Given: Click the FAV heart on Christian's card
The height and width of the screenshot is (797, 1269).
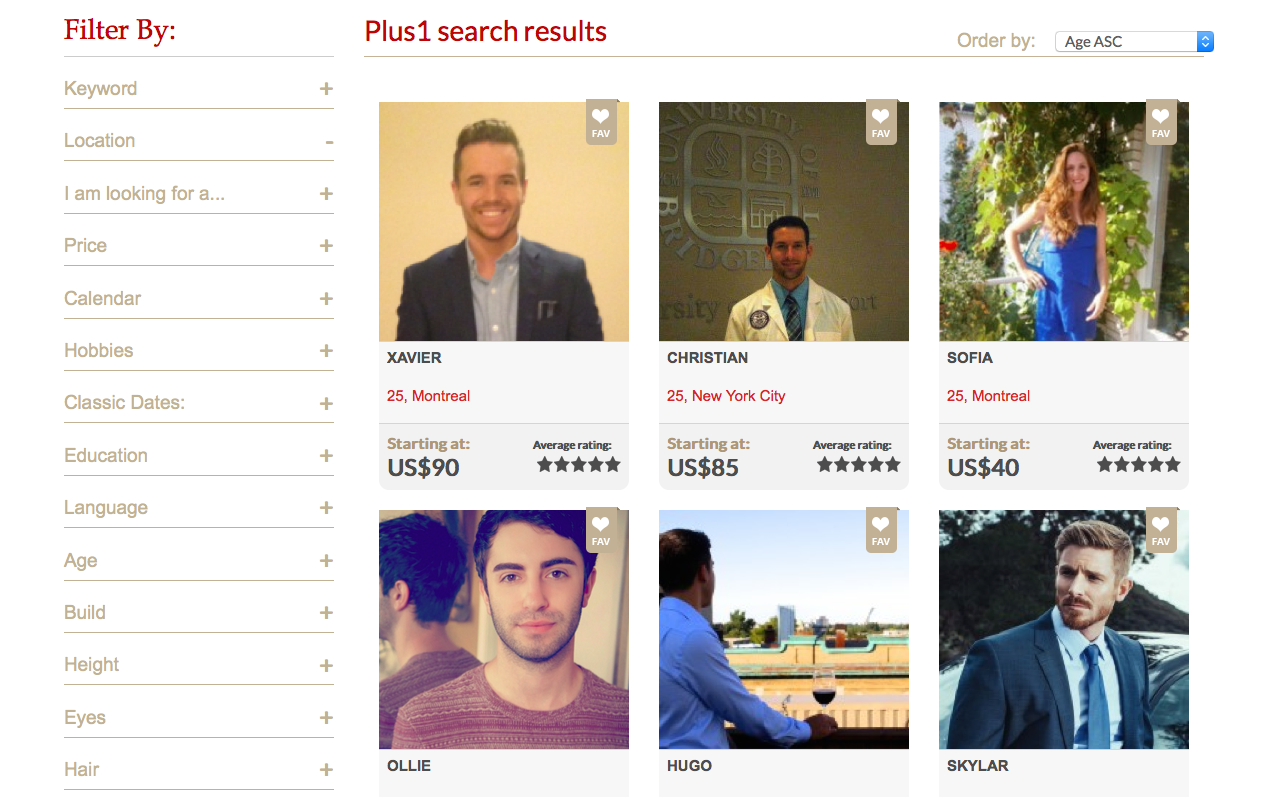Looking at the screenshot, I should (x=881, y=122).
